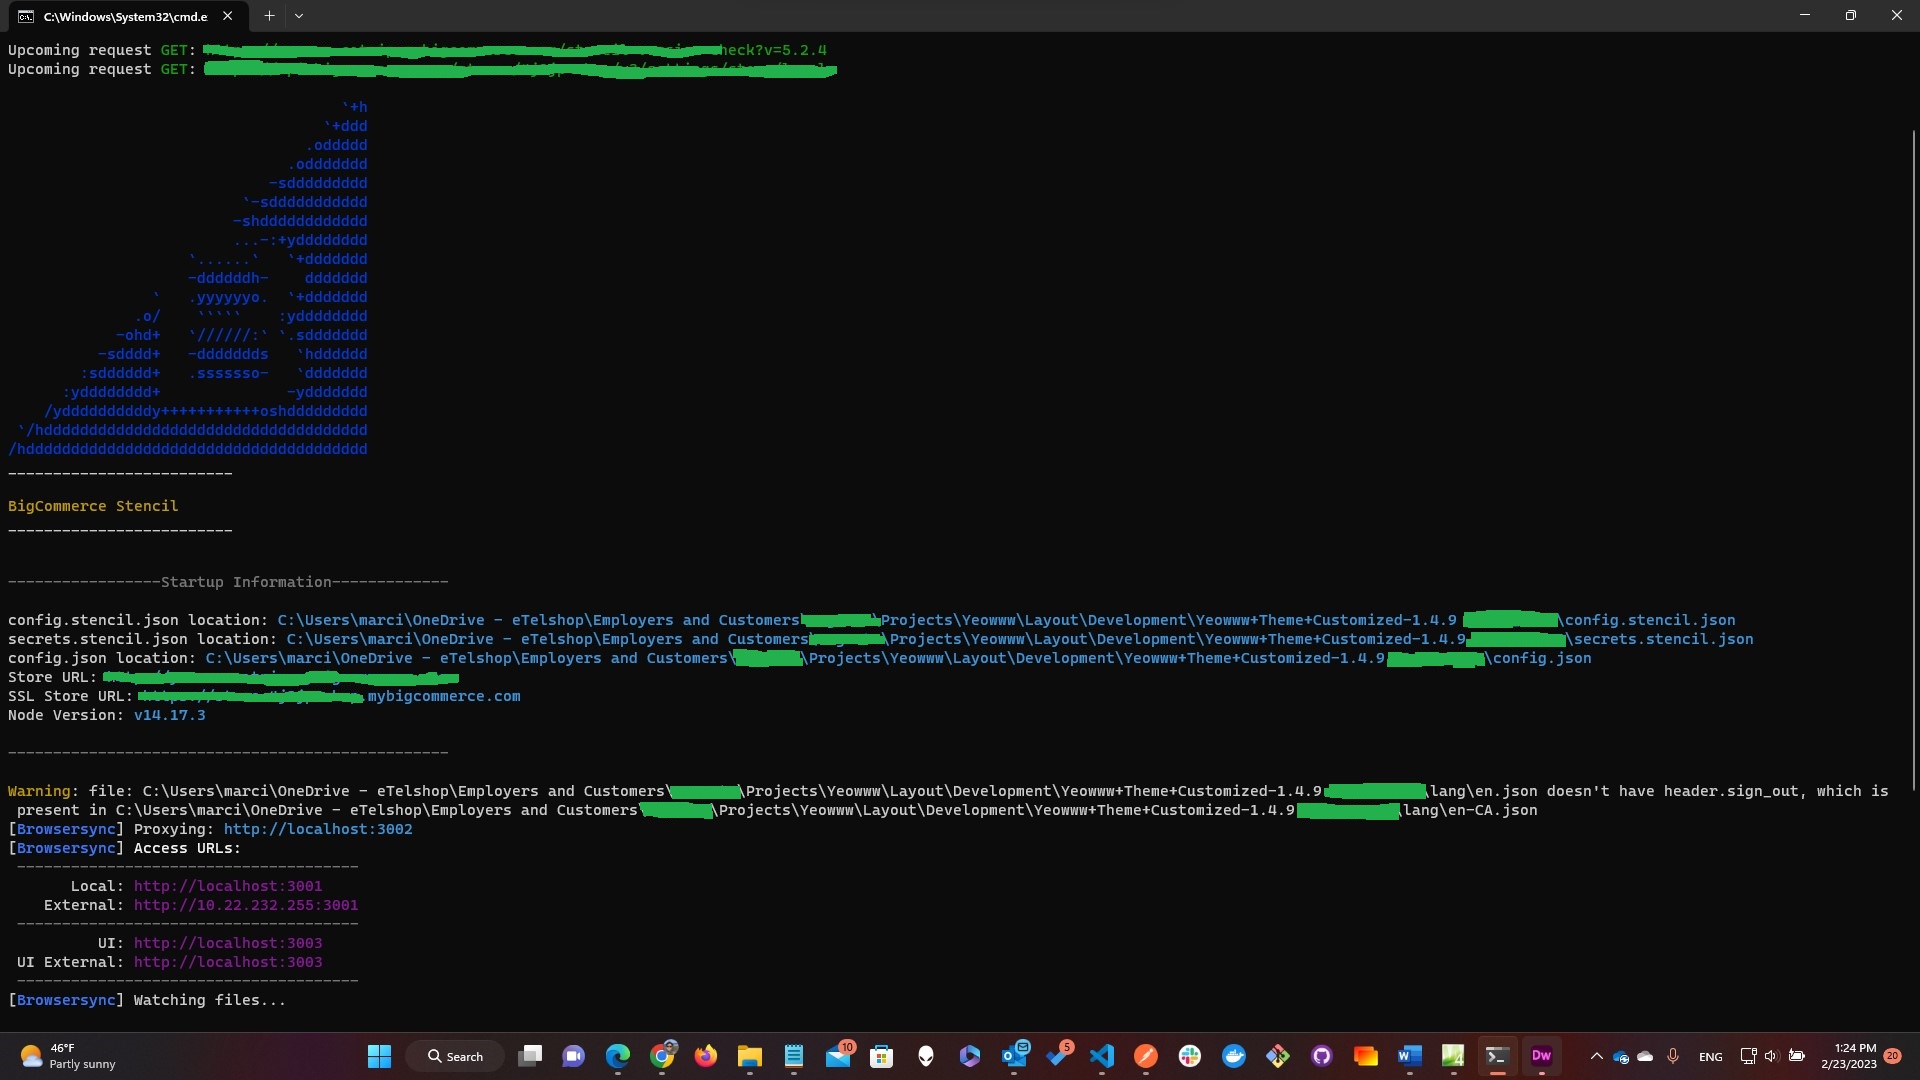Image resolution: width=1920 pixels, height=1080 pixels.
Task: Open the UI URL after the 'UI:' label
Action: pos(228,943)
